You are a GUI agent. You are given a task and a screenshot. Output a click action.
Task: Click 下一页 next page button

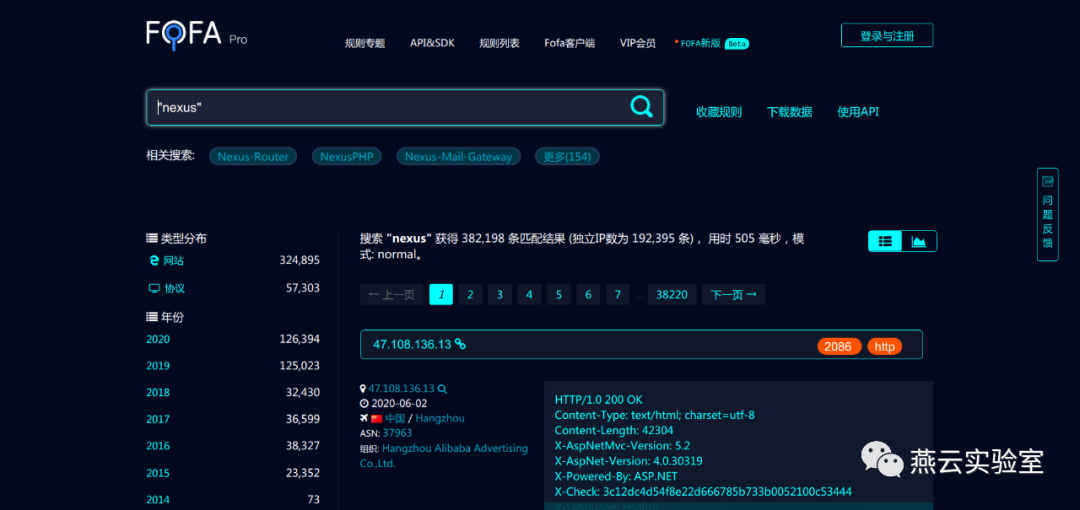(x=734, y=294)
